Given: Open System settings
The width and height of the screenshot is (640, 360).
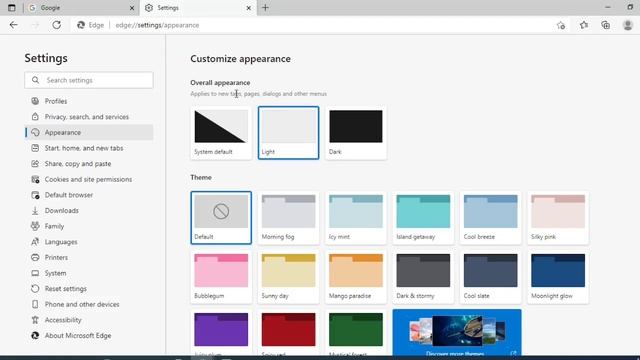Looking at the screenshot, I should pyautogui.click(x=89, y=273).
